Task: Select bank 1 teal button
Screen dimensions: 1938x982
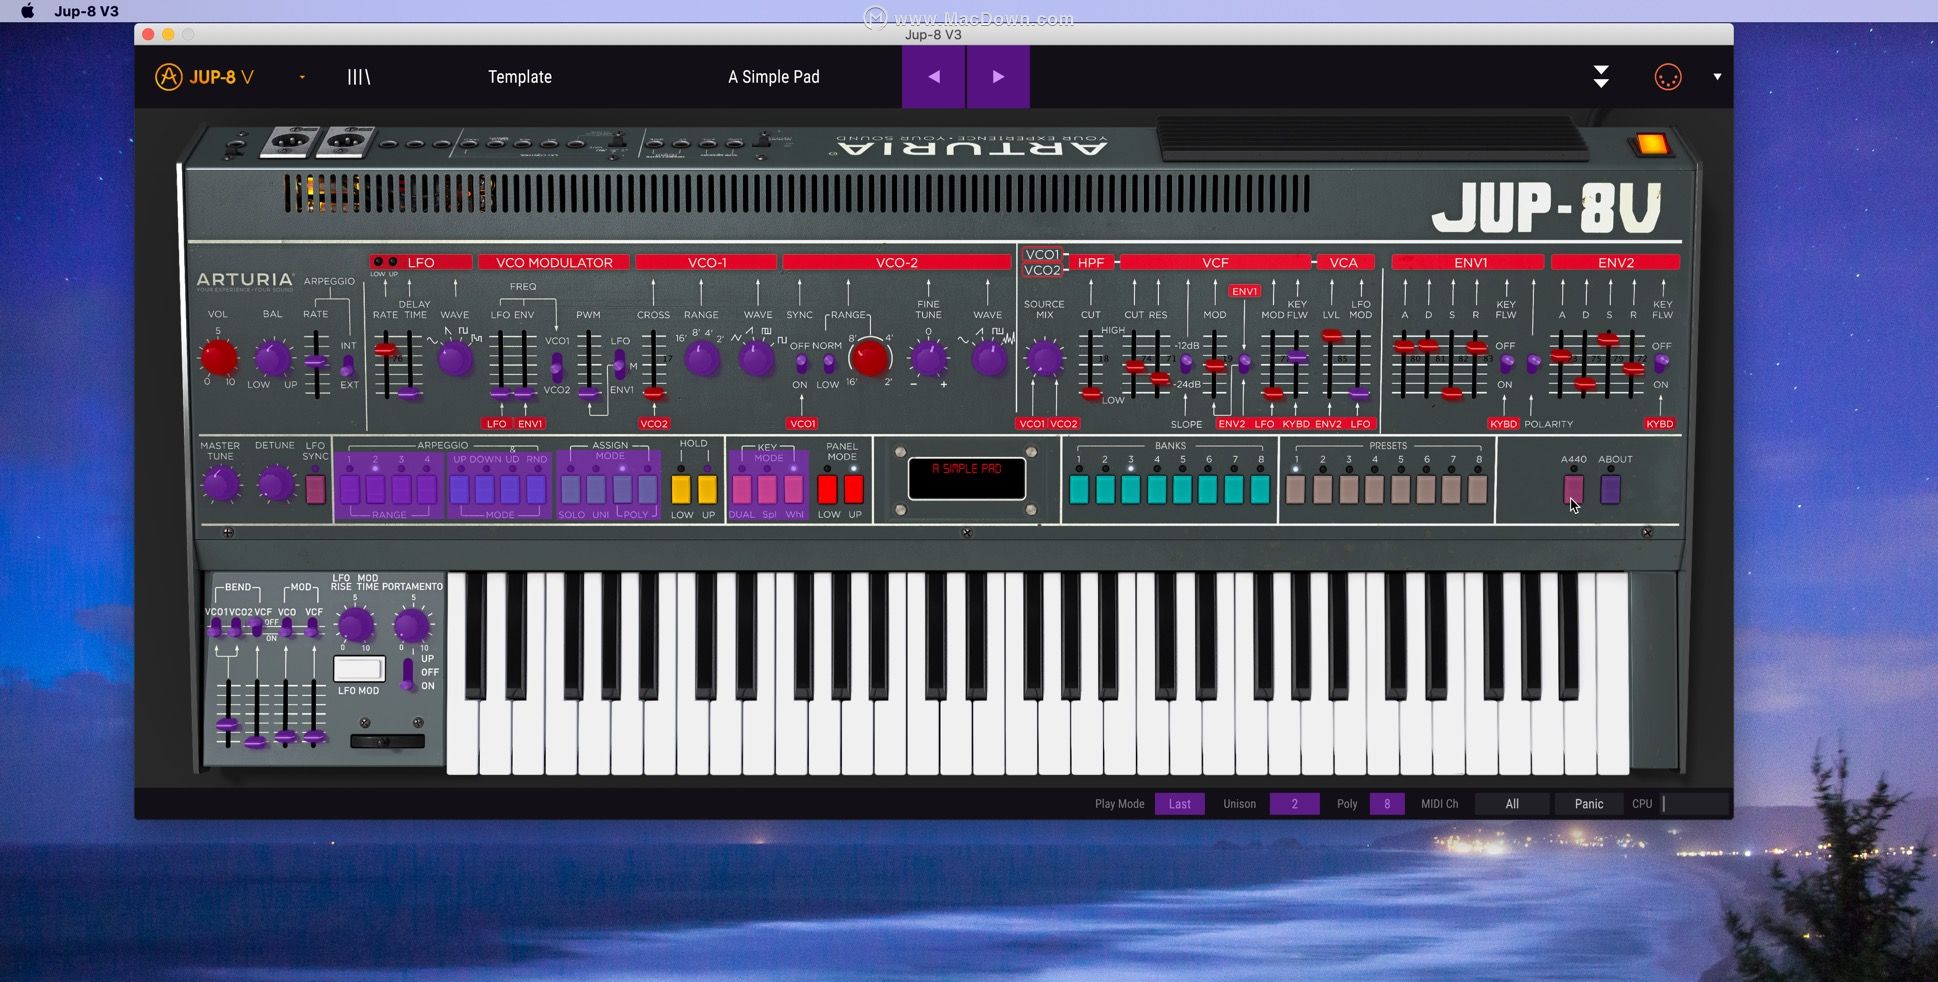Action: click(1079, 489)
